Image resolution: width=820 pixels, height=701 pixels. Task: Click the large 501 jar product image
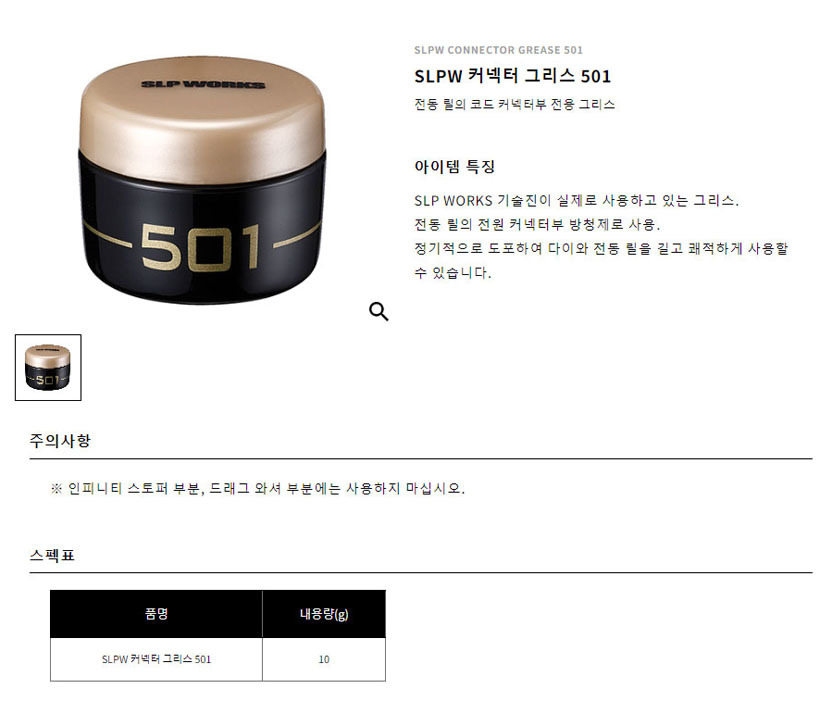click(202, 180)
